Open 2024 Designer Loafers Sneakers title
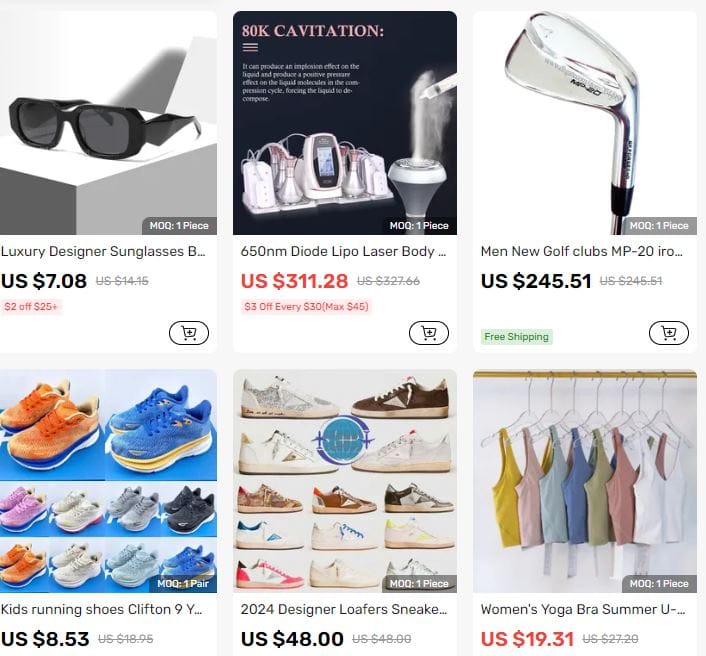This screenshot has width=706, height=656. point(344,609)
